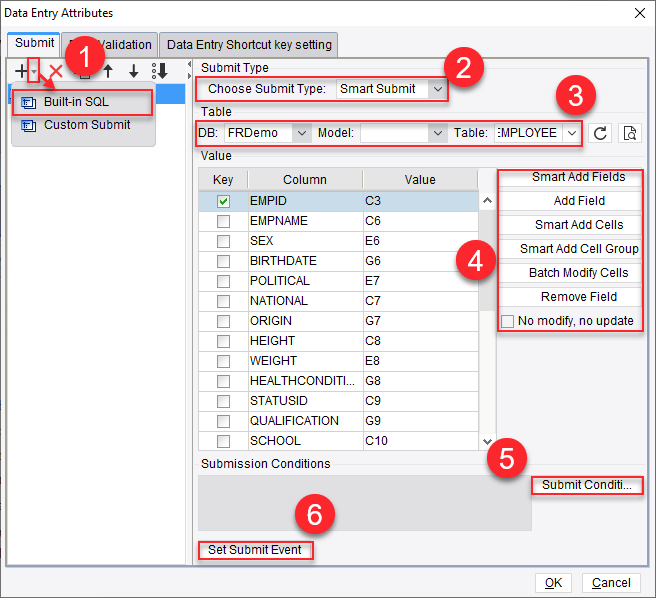Open the Submit Conditi... button

coord(587,485)
